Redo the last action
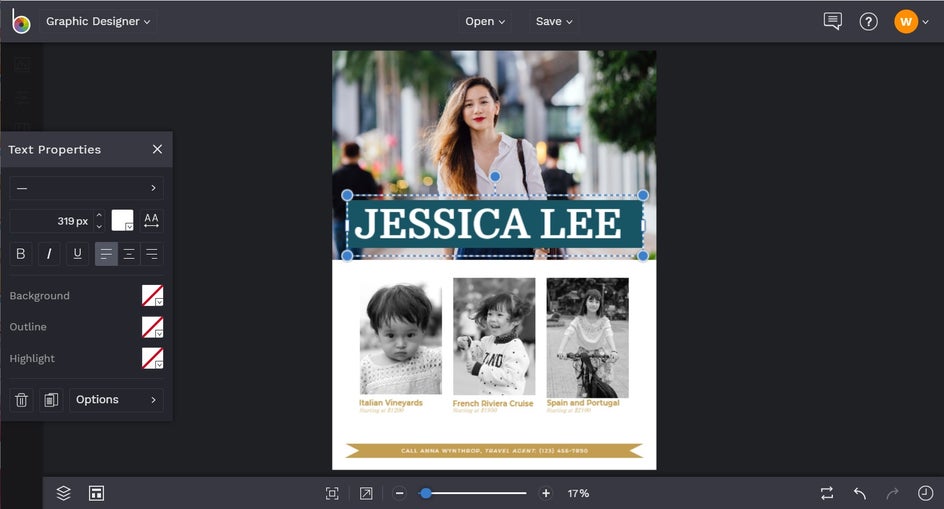Screen dimensions: 944x509 coord(892,493)
